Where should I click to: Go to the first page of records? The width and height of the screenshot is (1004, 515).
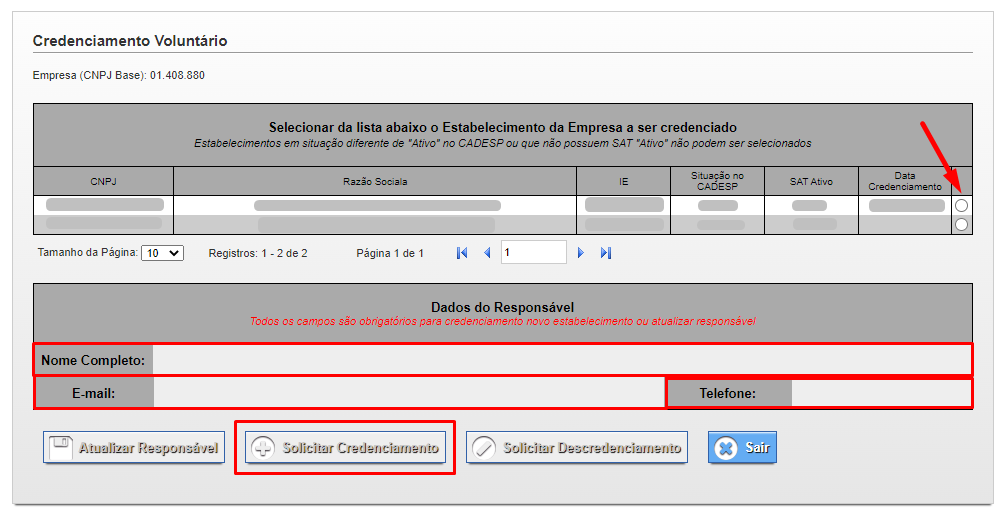click(462, 253)
